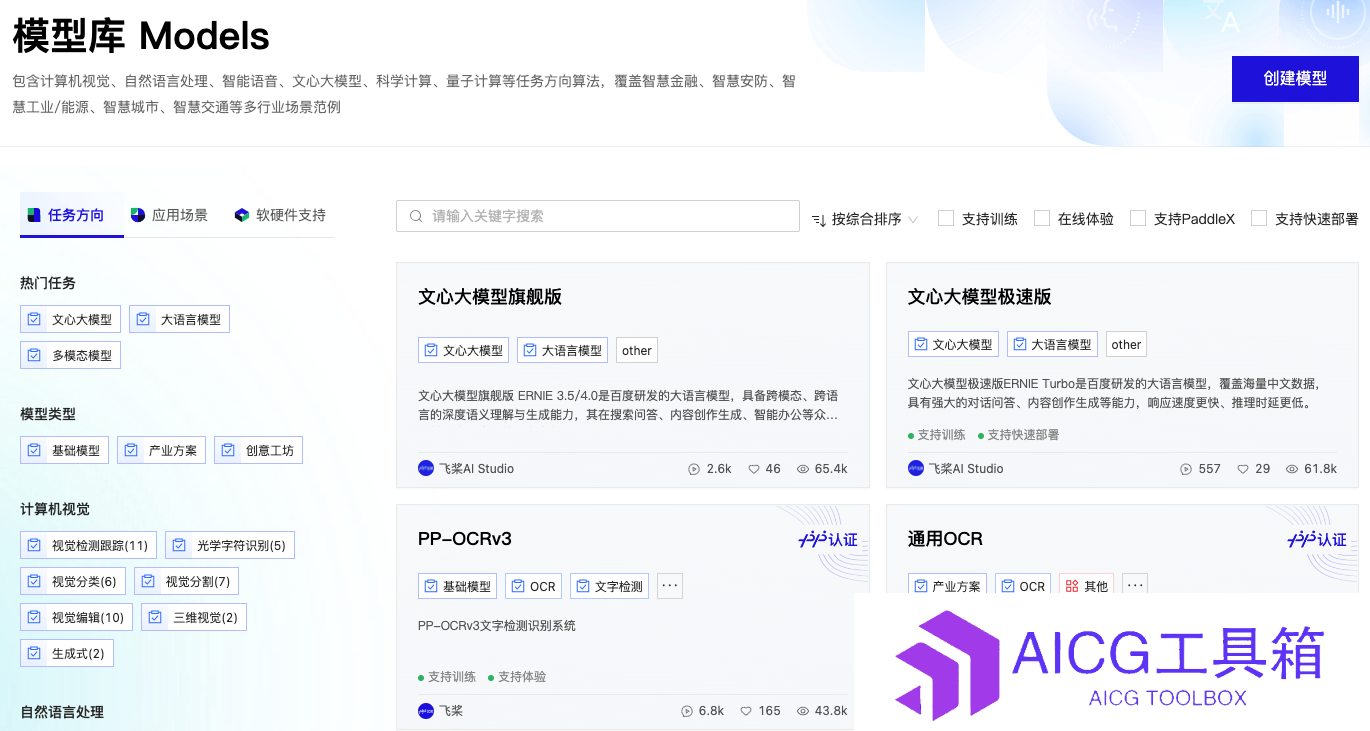1370x731 pixels.
Task: Click run-count icon showing 6.8k
Action: tap(687, 711)
